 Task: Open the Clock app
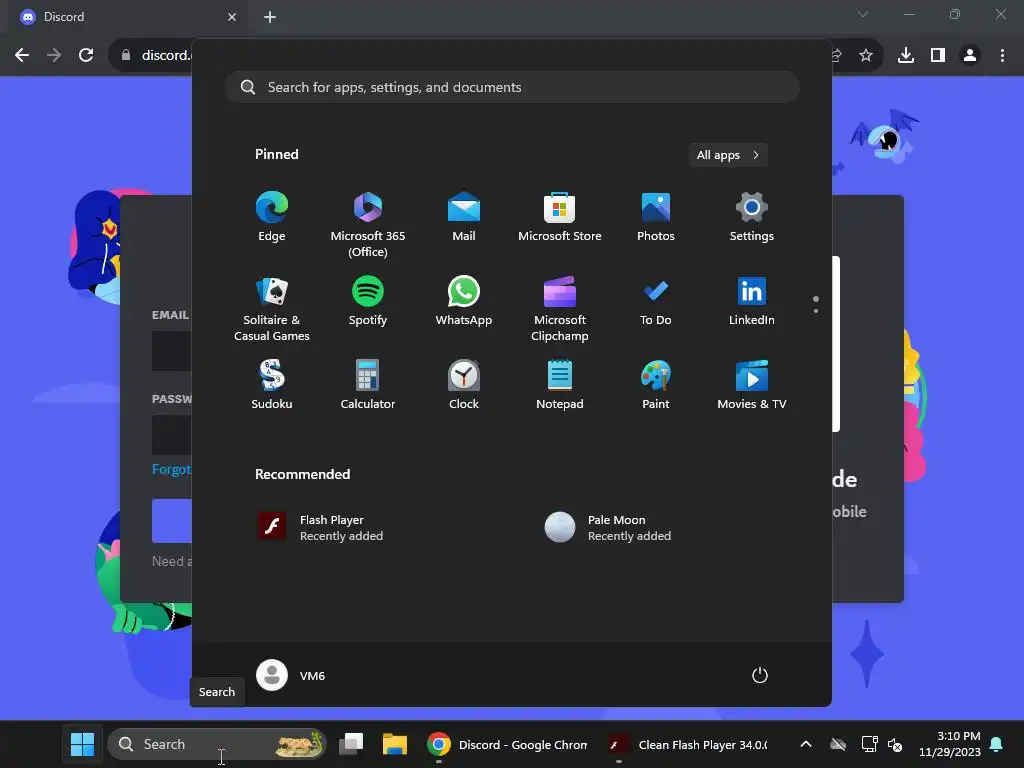(464, 385)
